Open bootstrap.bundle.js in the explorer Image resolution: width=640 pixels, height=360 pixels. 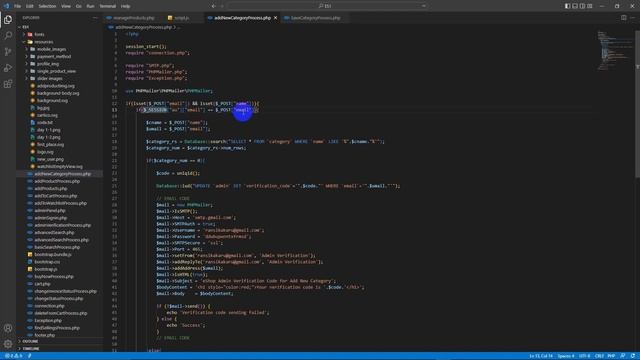(x=53, y=254)
